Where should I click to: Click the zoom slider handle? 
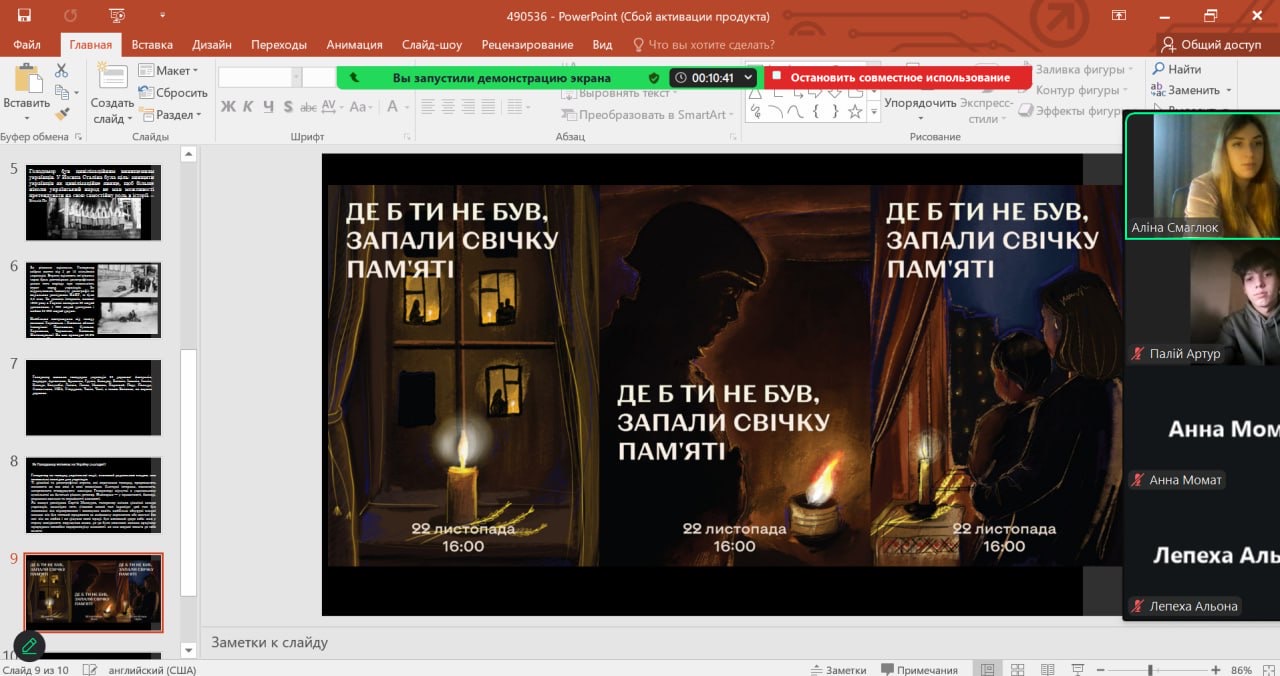[1151, 670]
